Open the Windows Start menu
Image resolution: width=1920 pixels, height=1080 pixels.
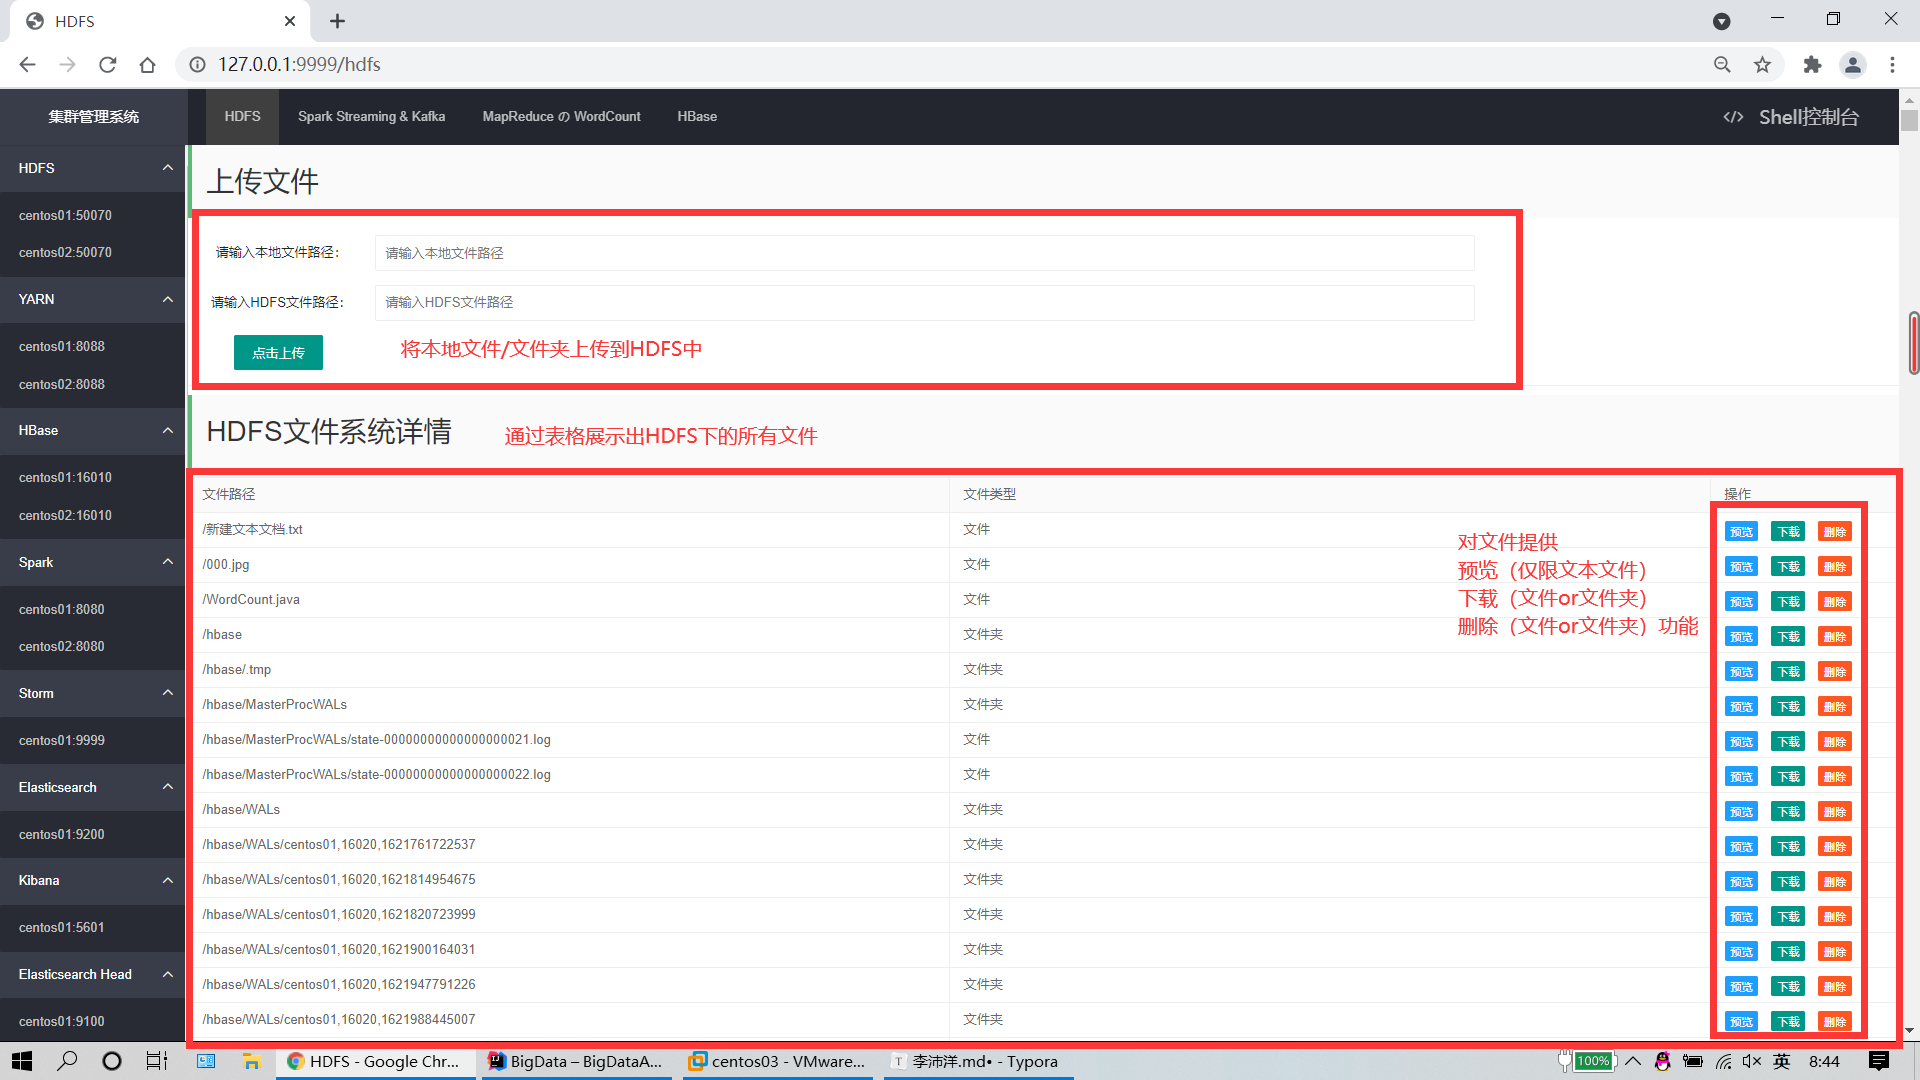(x=22, y=1061)
